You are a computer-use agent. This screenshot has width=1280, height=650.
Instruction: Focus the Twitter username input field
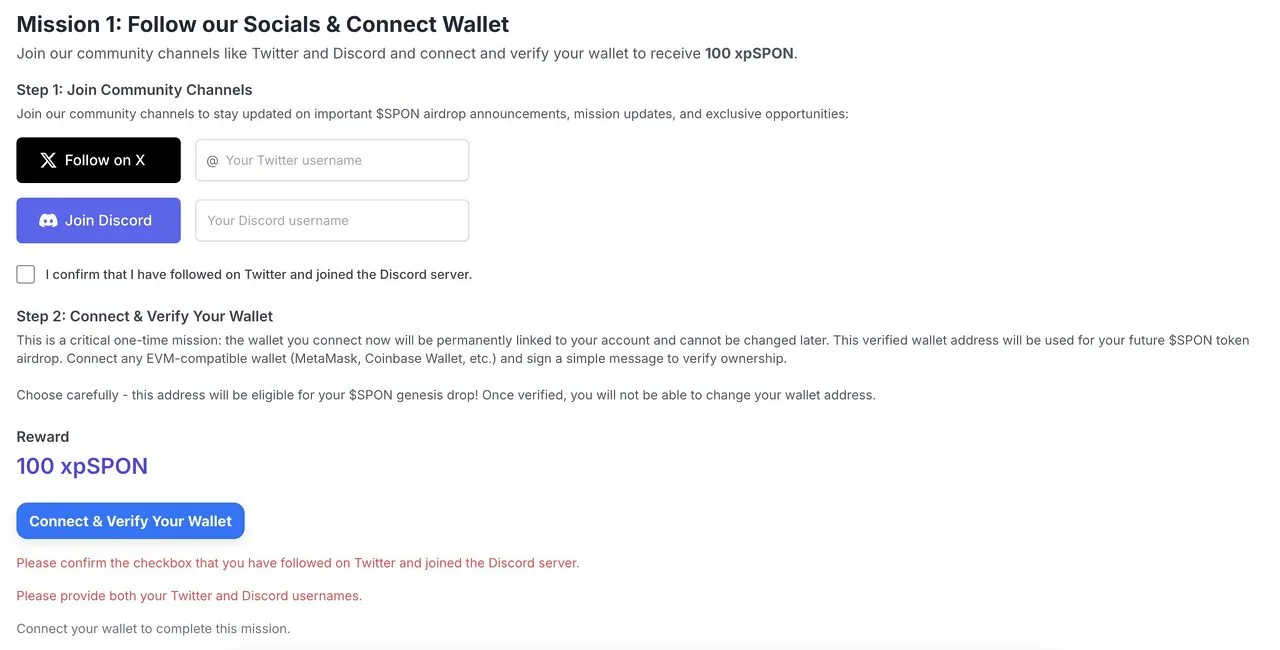(340, 160)
